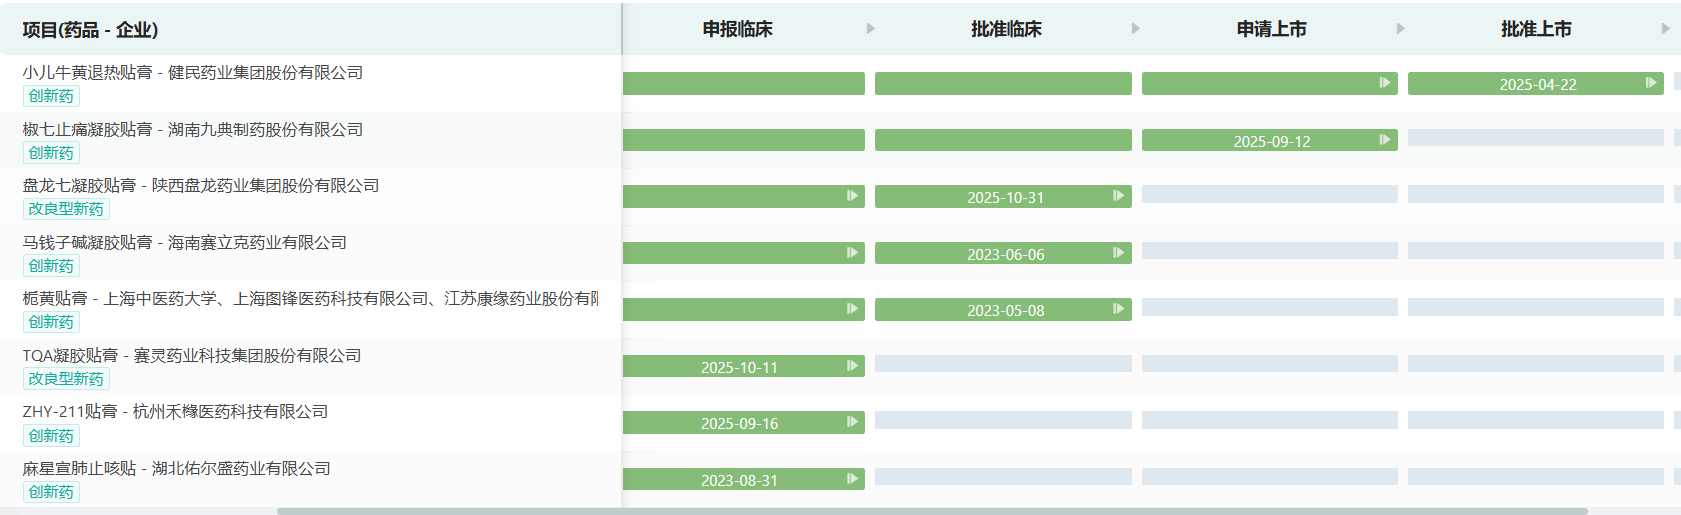Click the 项目(药品 - 企业) column header
The width and height of the screenshot is (1681, 515).
pyautogui.click(x=90, y=30)
